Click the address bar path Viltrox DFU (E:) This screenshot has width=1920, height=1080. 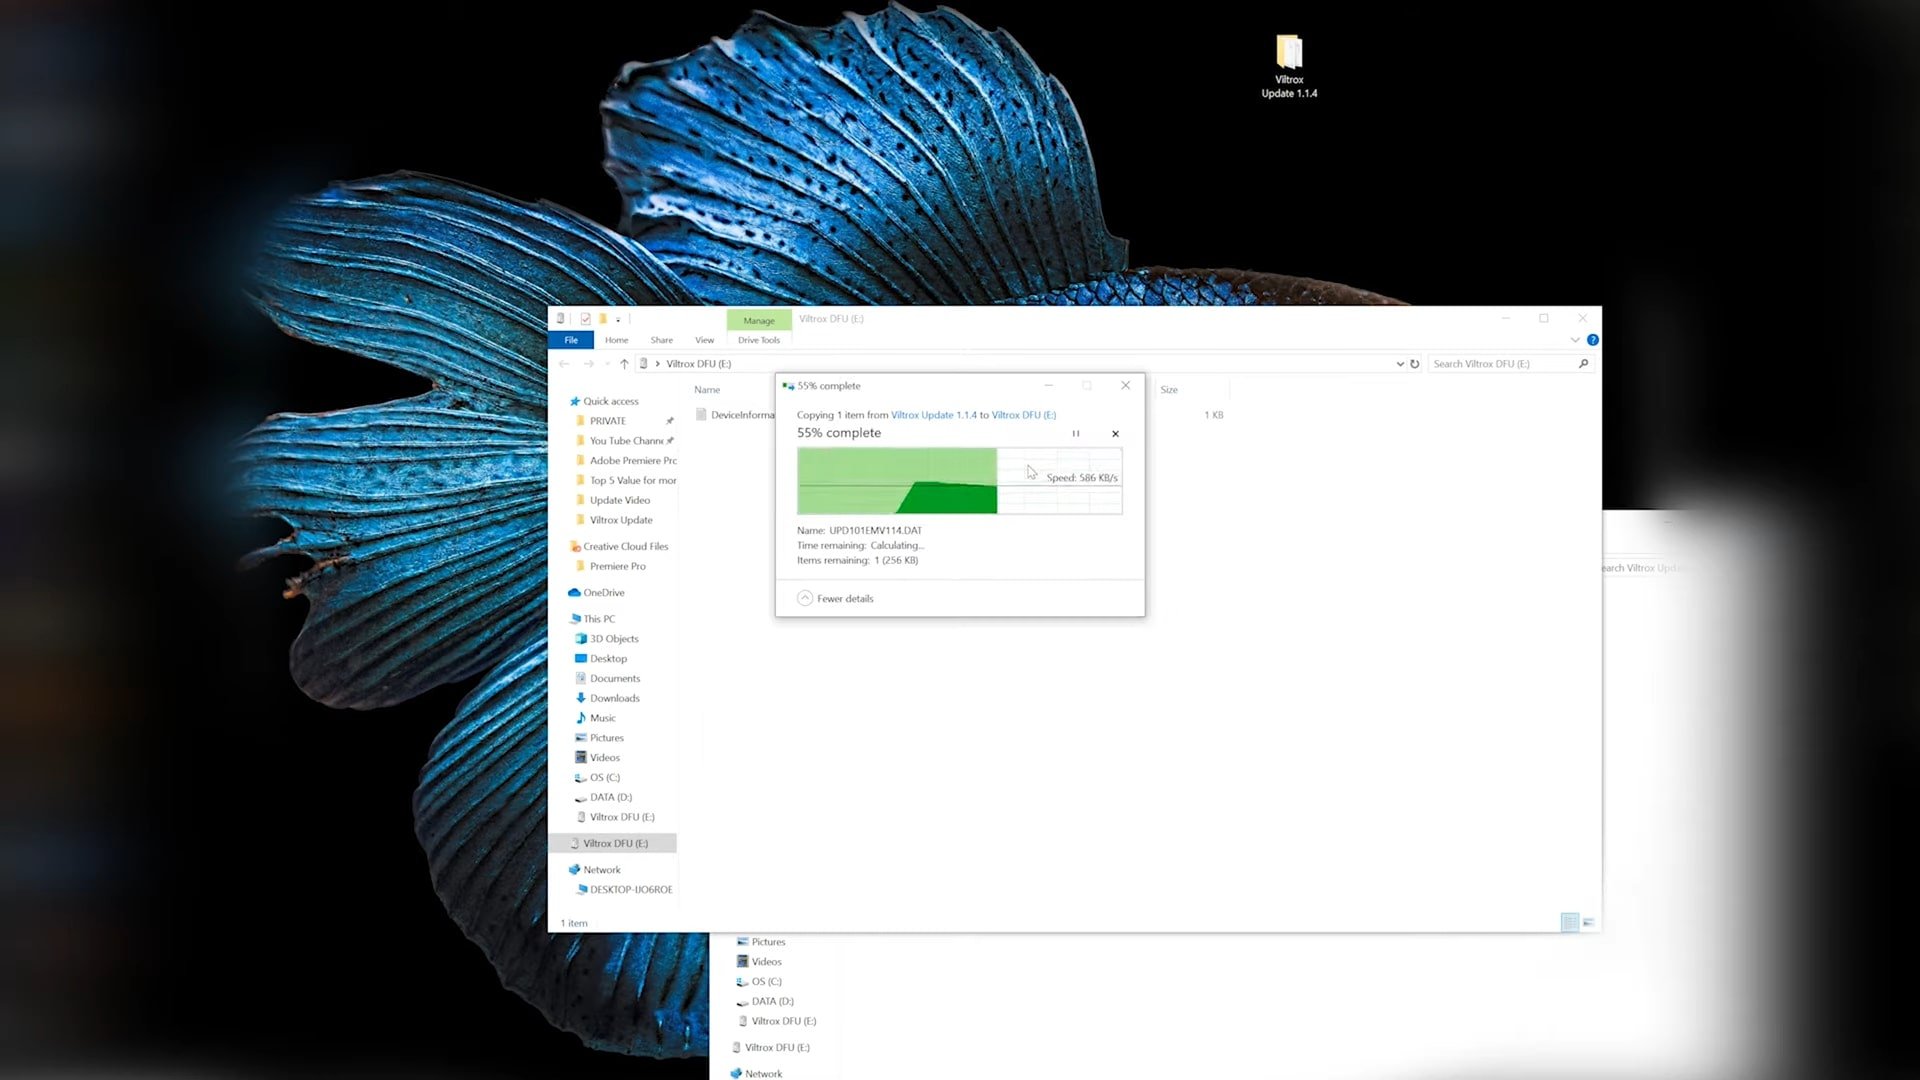(699, 364)
